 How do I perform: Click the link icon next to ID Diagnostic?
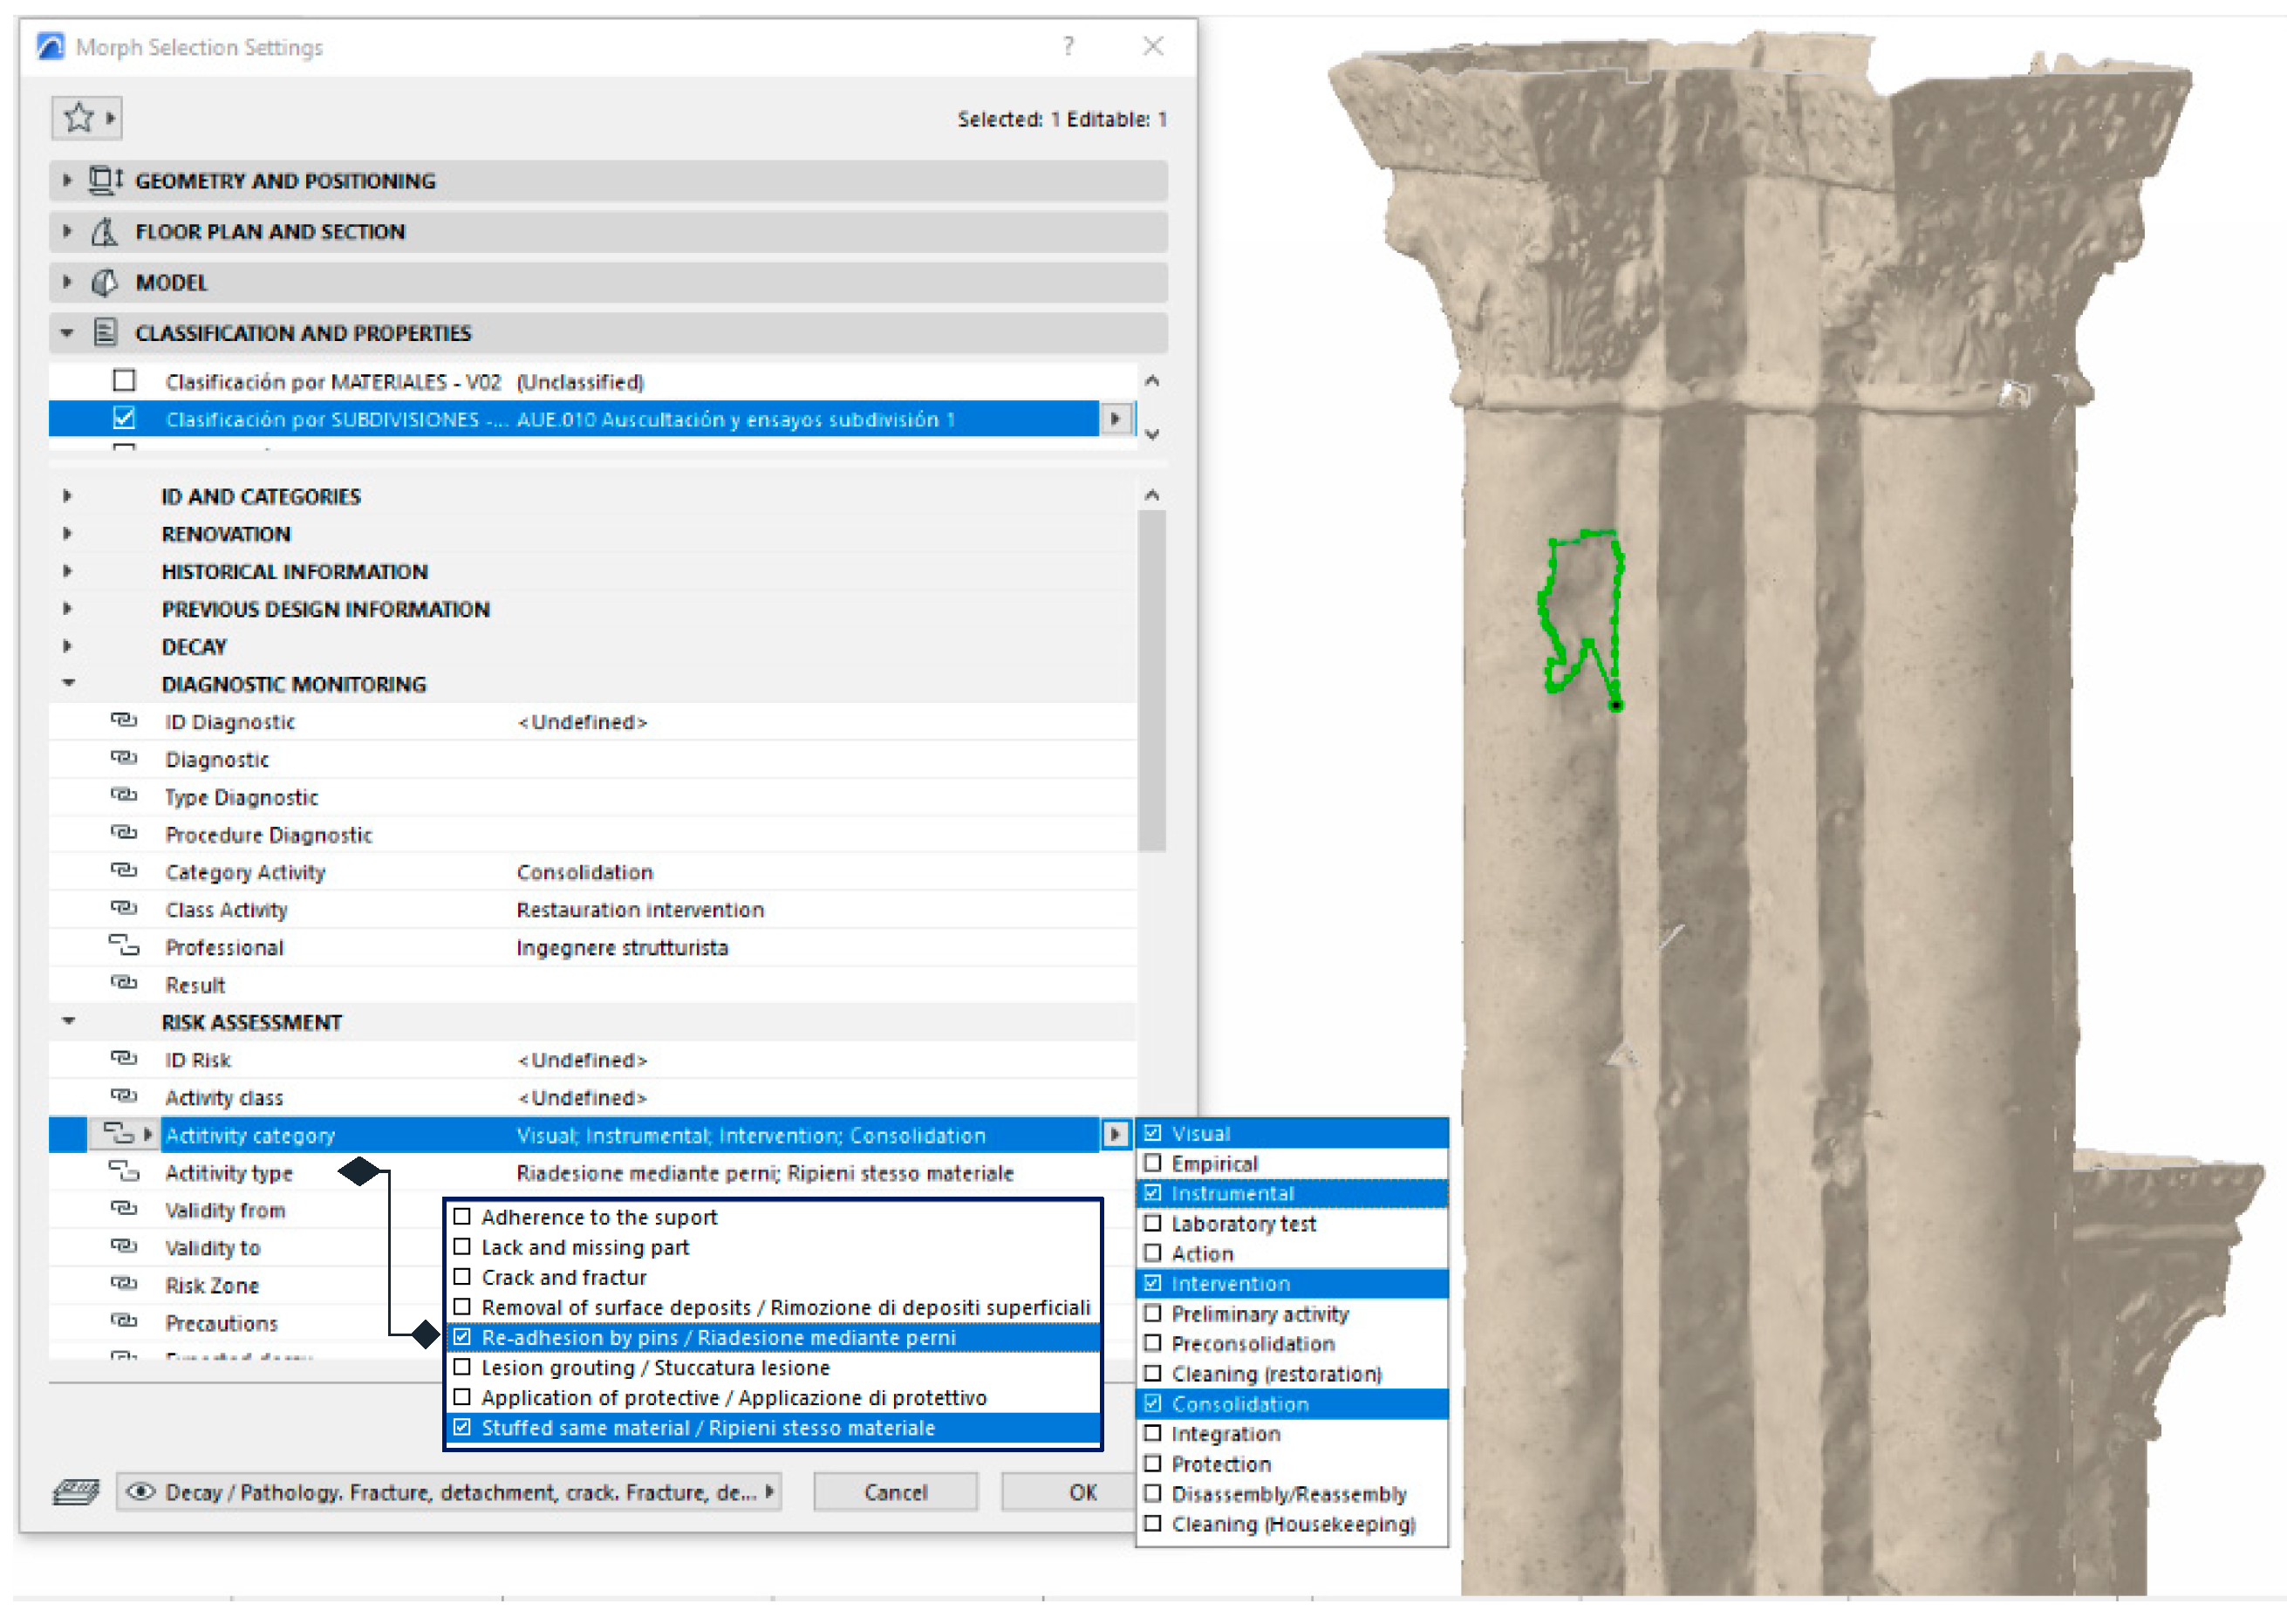(x=124, y=721)
